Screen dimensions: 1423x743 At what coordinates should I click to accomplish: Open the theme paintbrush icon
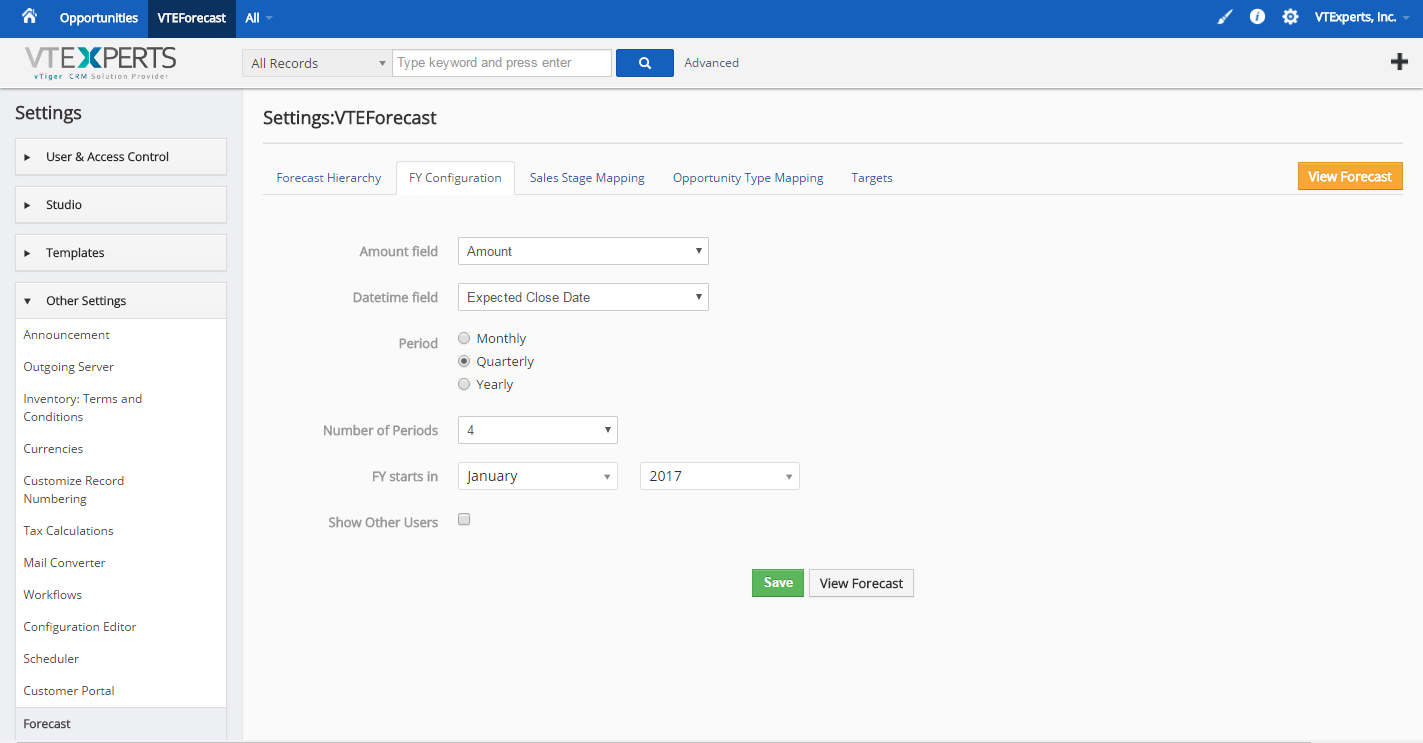pyautogui.click(x=1225, y=17)
